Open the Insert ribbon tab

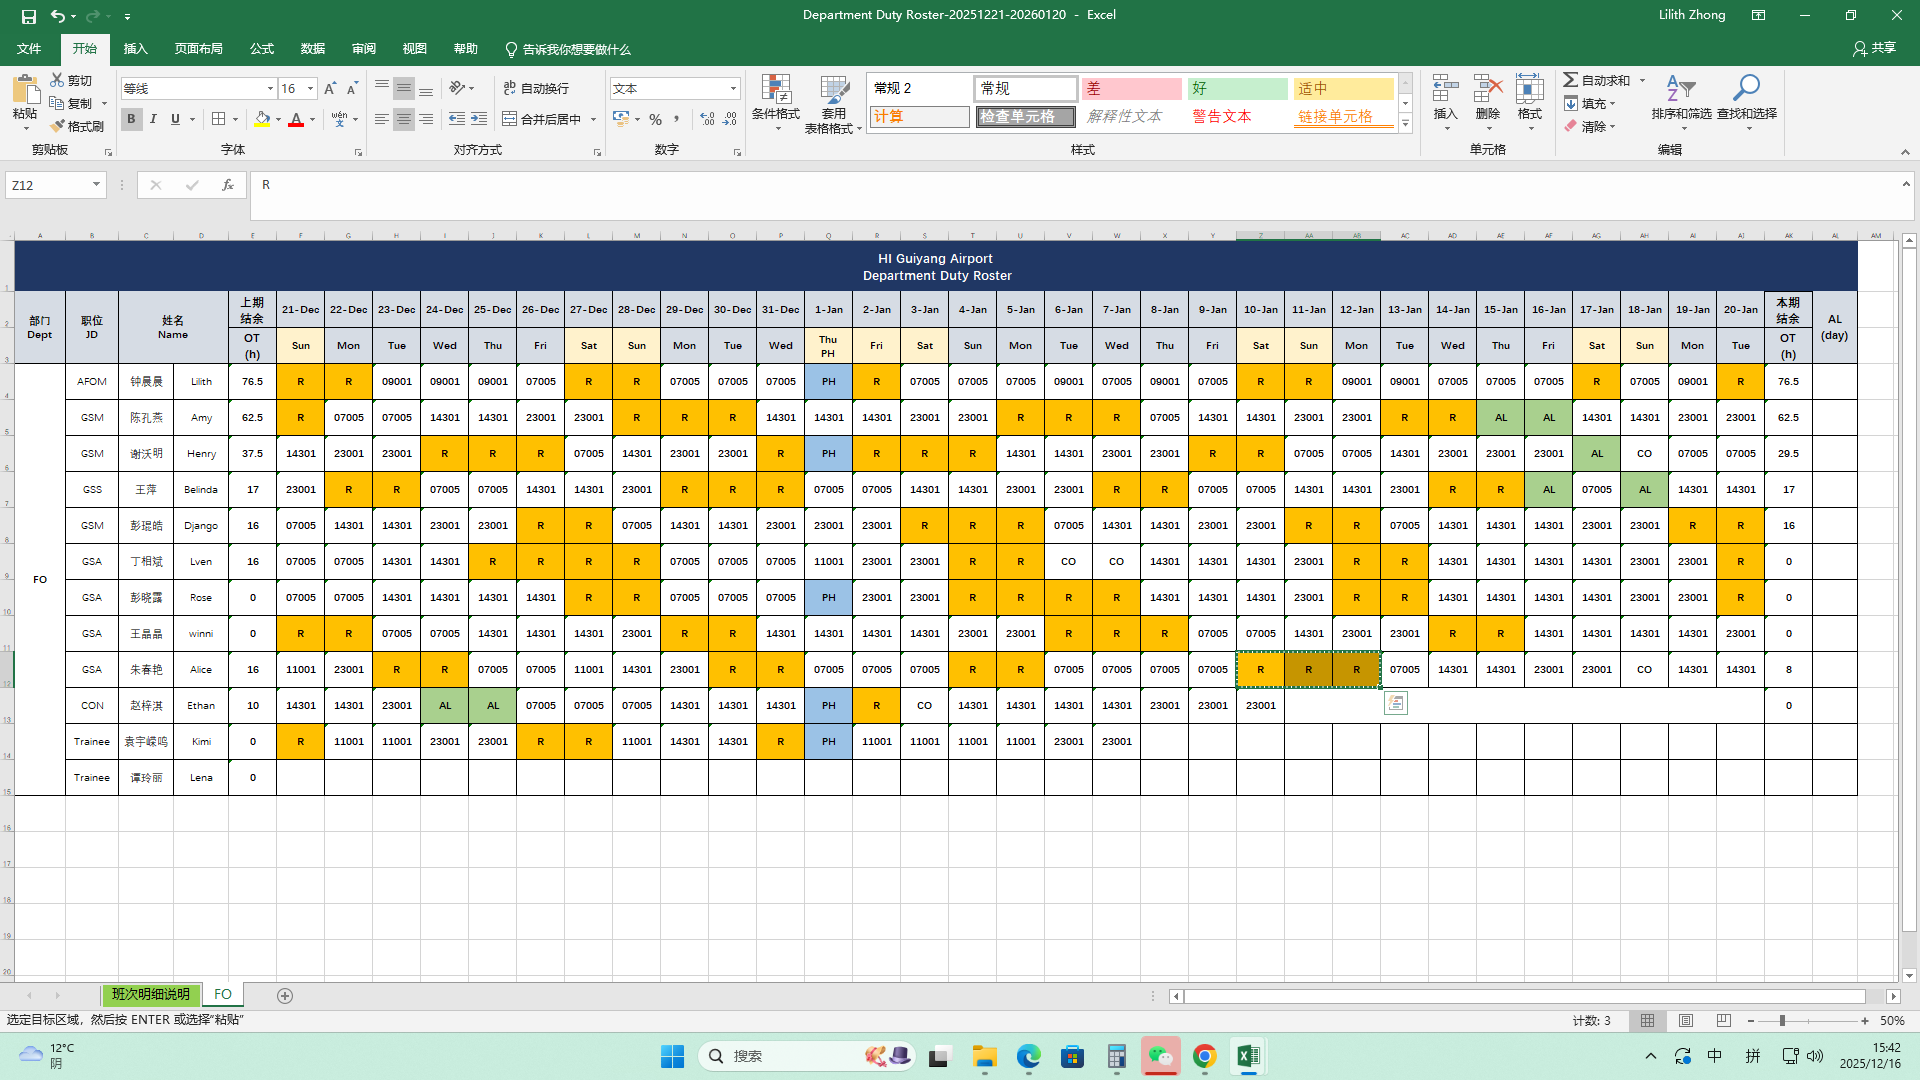[135, 49]
